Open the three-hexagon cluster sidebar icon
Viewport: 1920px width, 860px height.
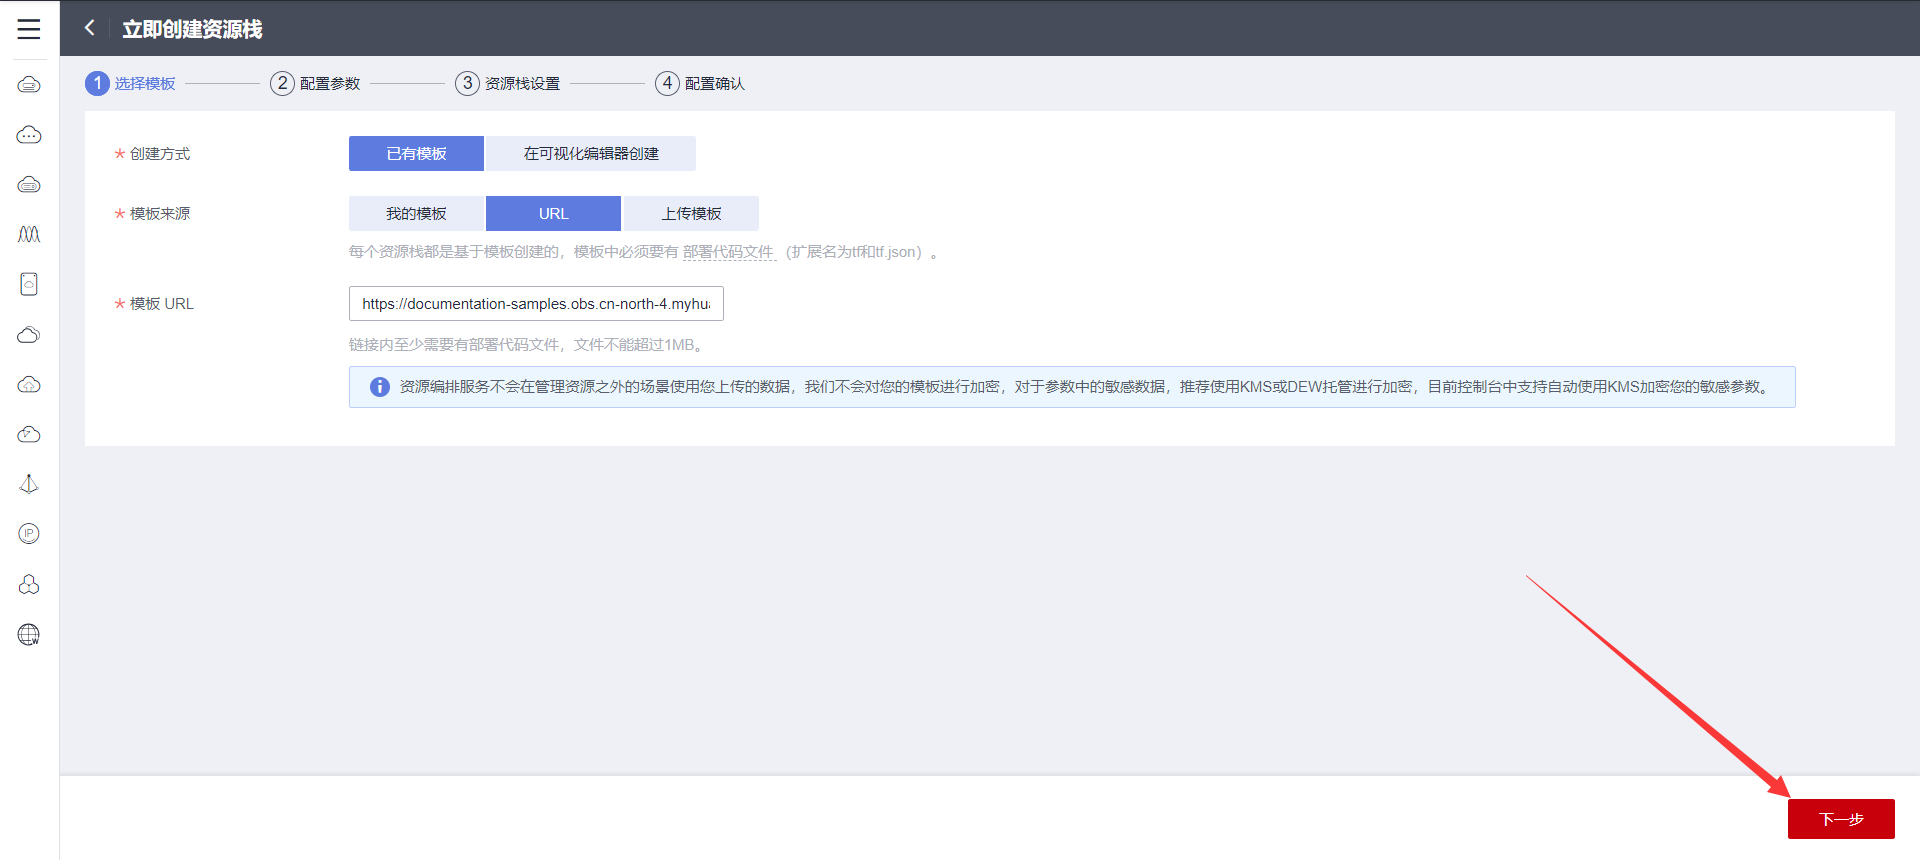29,584
